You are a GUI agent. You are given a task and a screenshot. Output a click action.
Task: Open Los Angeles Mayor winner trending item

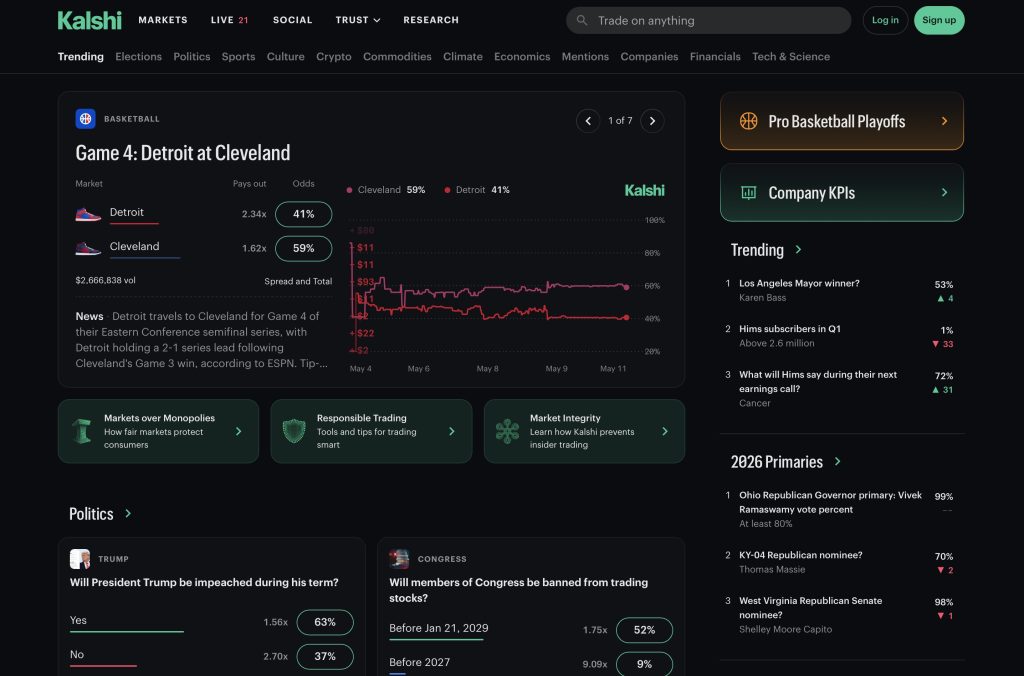[841, 290]
